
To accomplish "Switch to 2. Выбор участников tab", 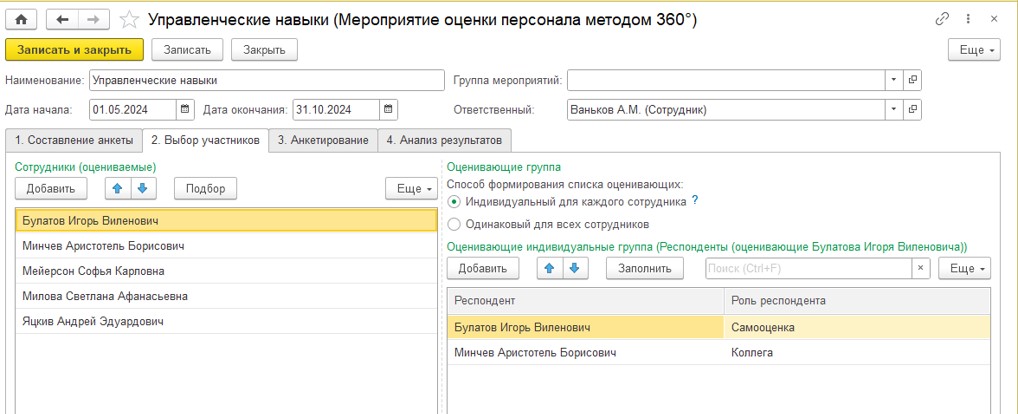I will [206, 140].
